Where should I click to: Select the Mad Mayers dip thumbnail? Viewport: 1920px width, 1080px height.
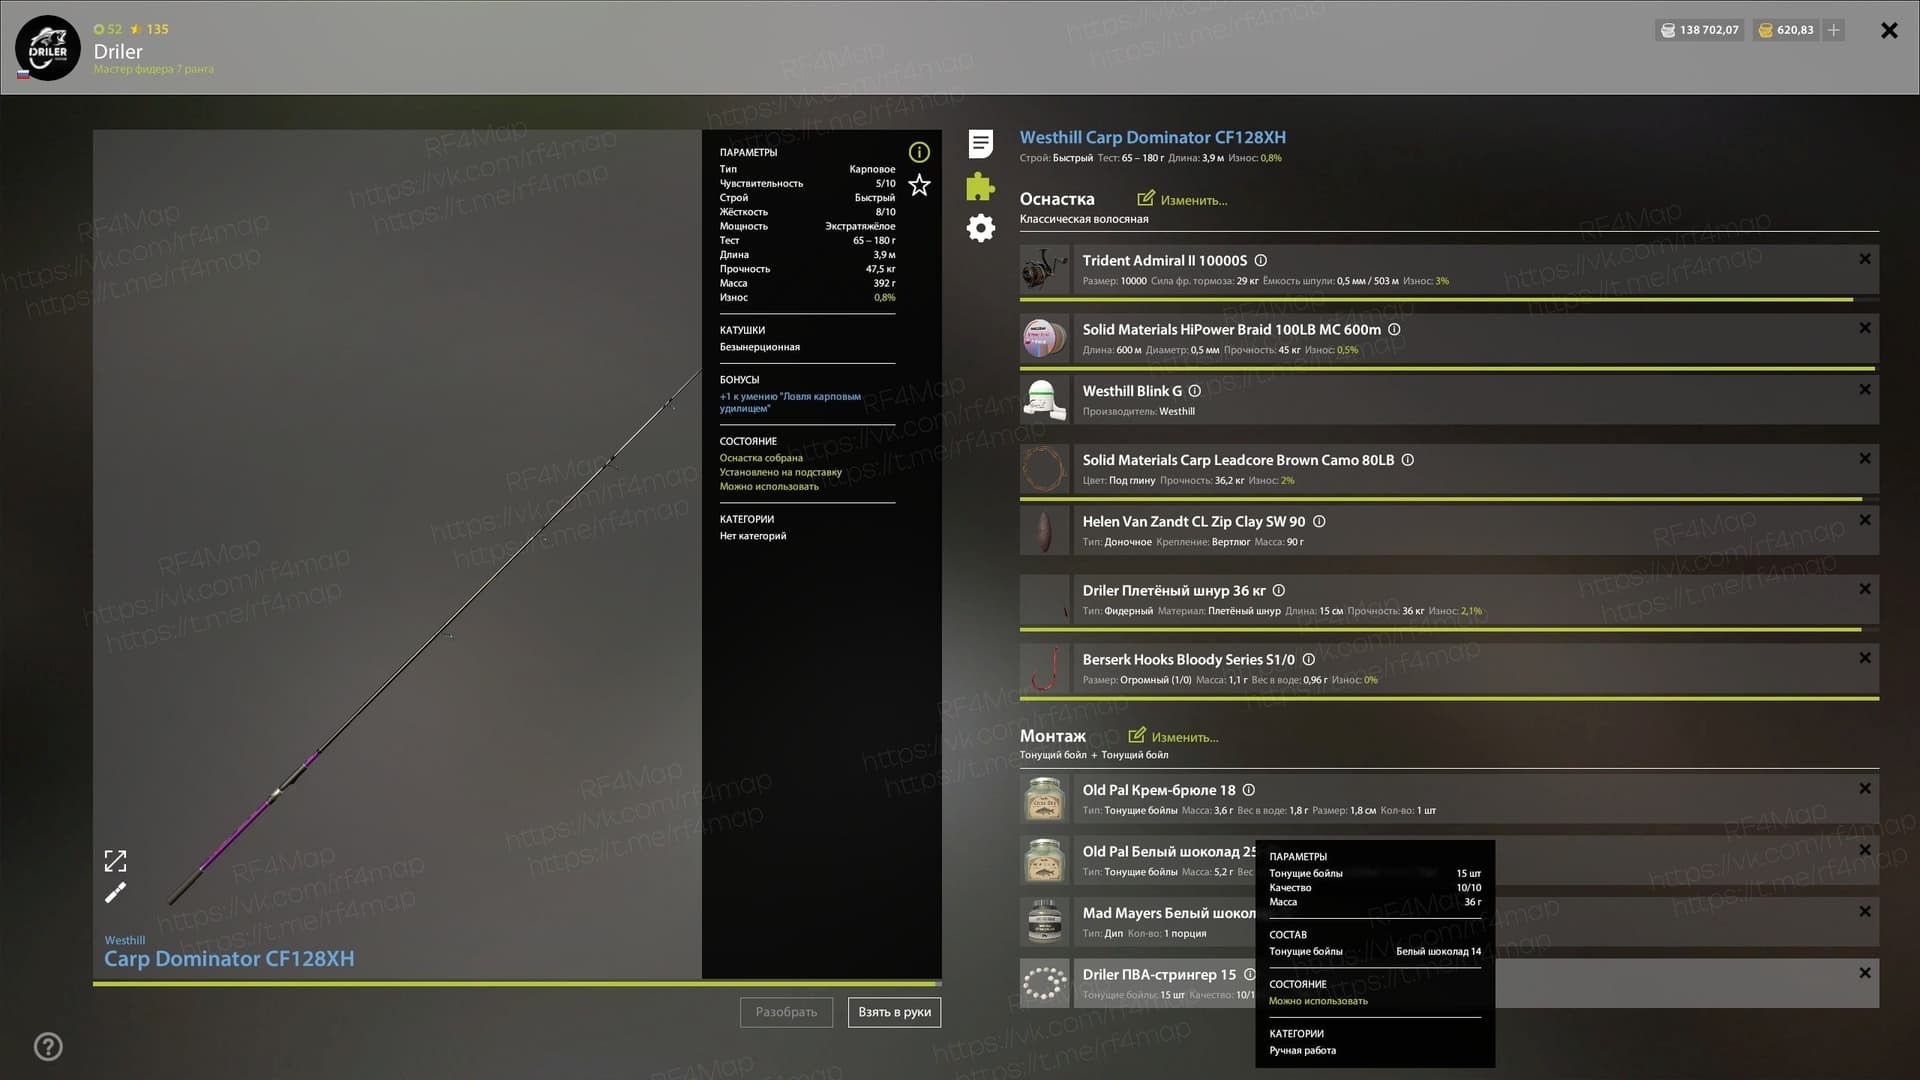(x=1045, y=922)
